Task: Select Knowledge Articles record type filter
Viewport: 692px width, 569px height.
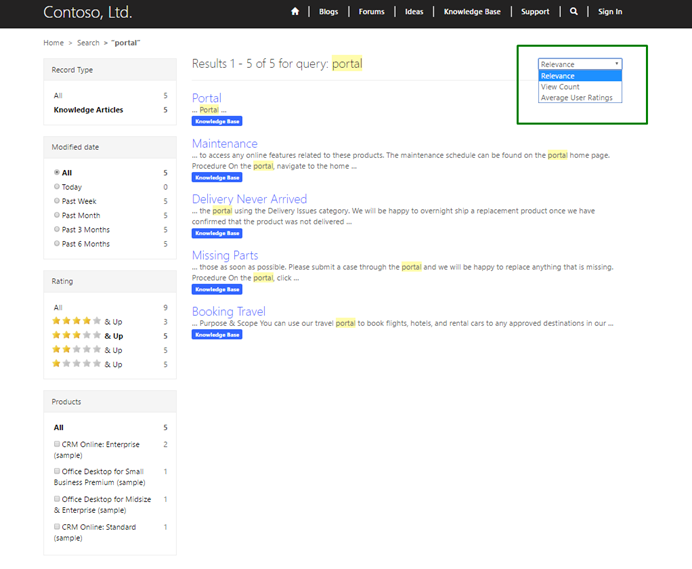Action: point(89,110)
